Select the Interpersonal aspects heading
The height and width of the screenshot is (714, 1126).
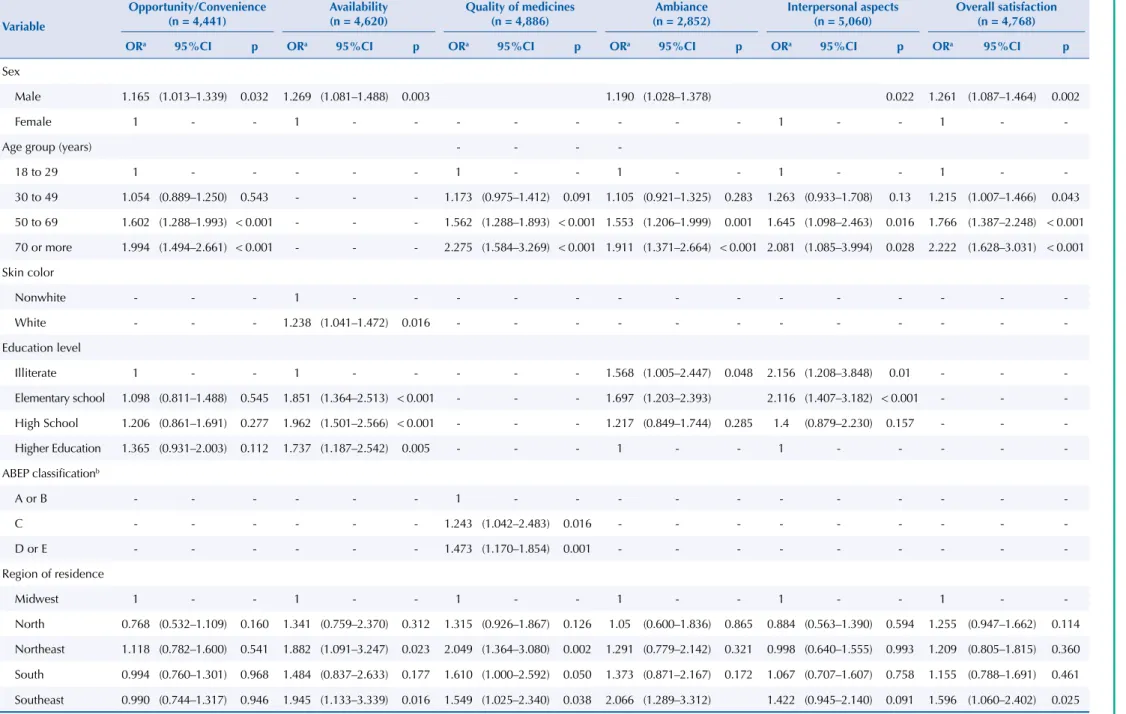[x=842, y=7]
